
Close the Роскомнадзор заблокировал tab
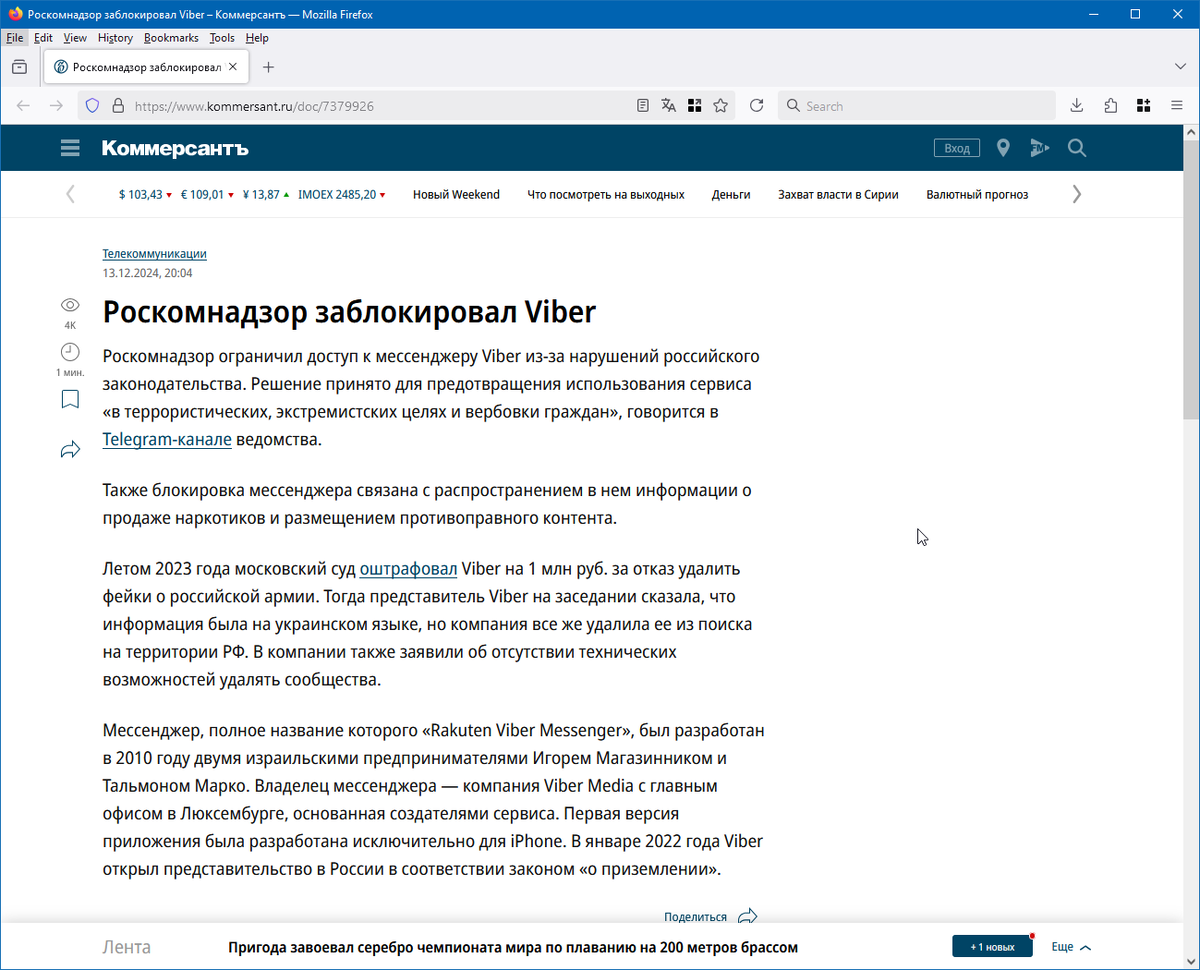233,67
